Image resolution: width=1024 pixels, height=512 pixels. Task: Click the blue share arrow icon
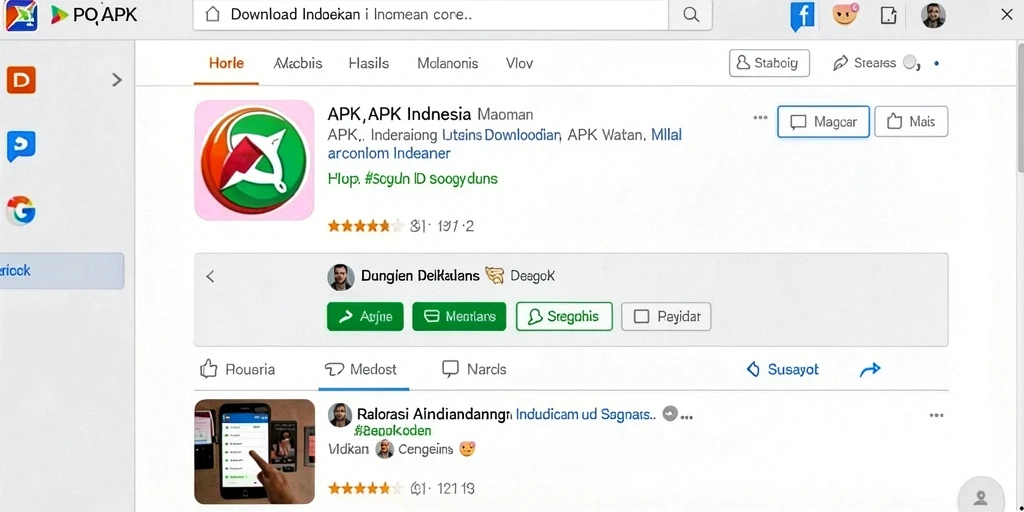click(x=870, y=370)
